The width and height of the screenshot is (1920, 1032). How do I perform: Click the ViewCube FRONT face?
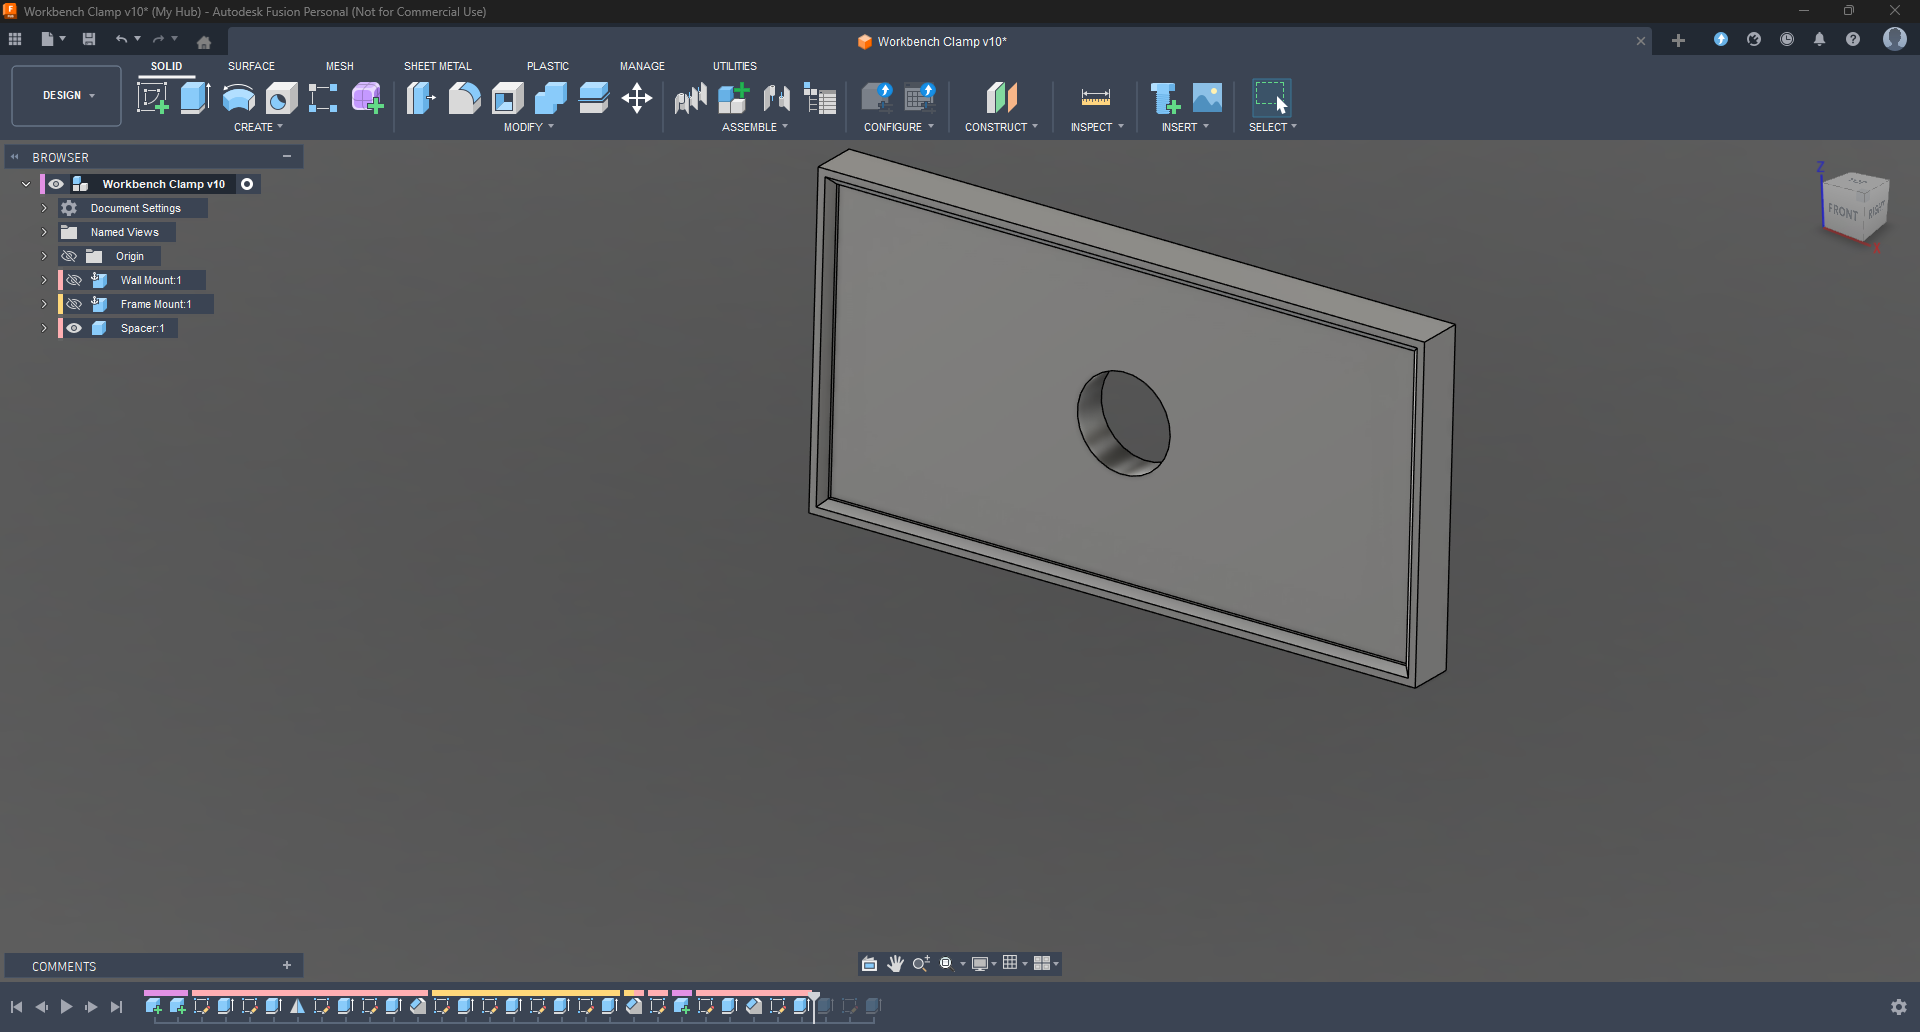click(x=1842, y=212)
